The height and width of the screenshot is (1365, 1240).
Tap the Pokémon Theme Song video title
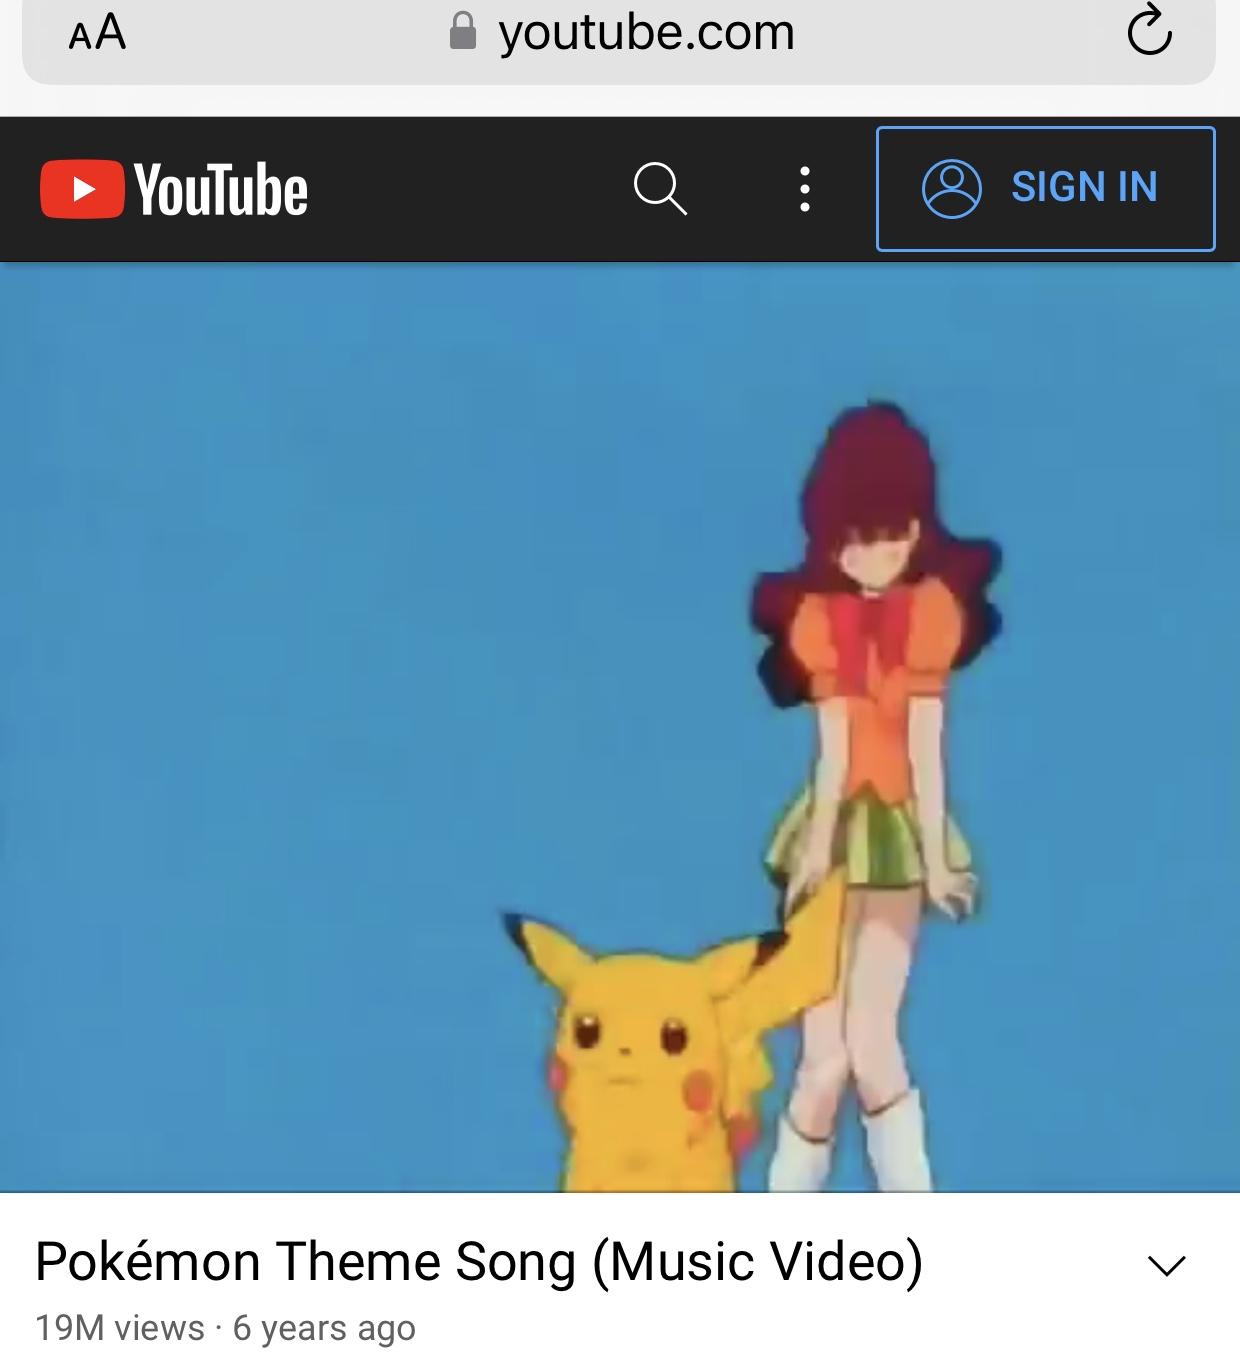[479, 1261]
